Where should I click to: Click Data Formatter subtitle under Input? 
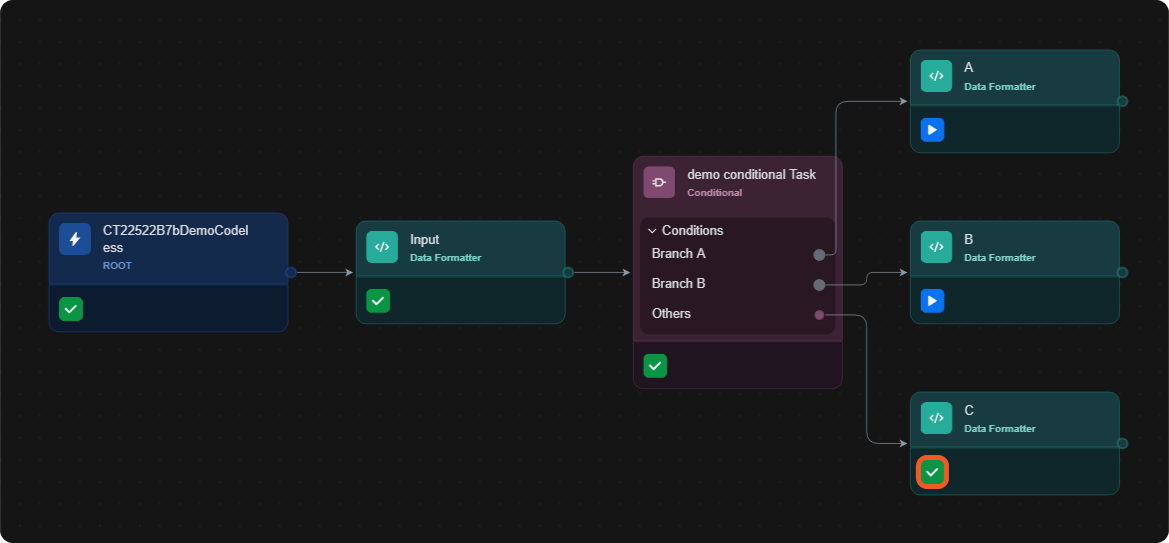pyautogui.click(x=446, y=258)
